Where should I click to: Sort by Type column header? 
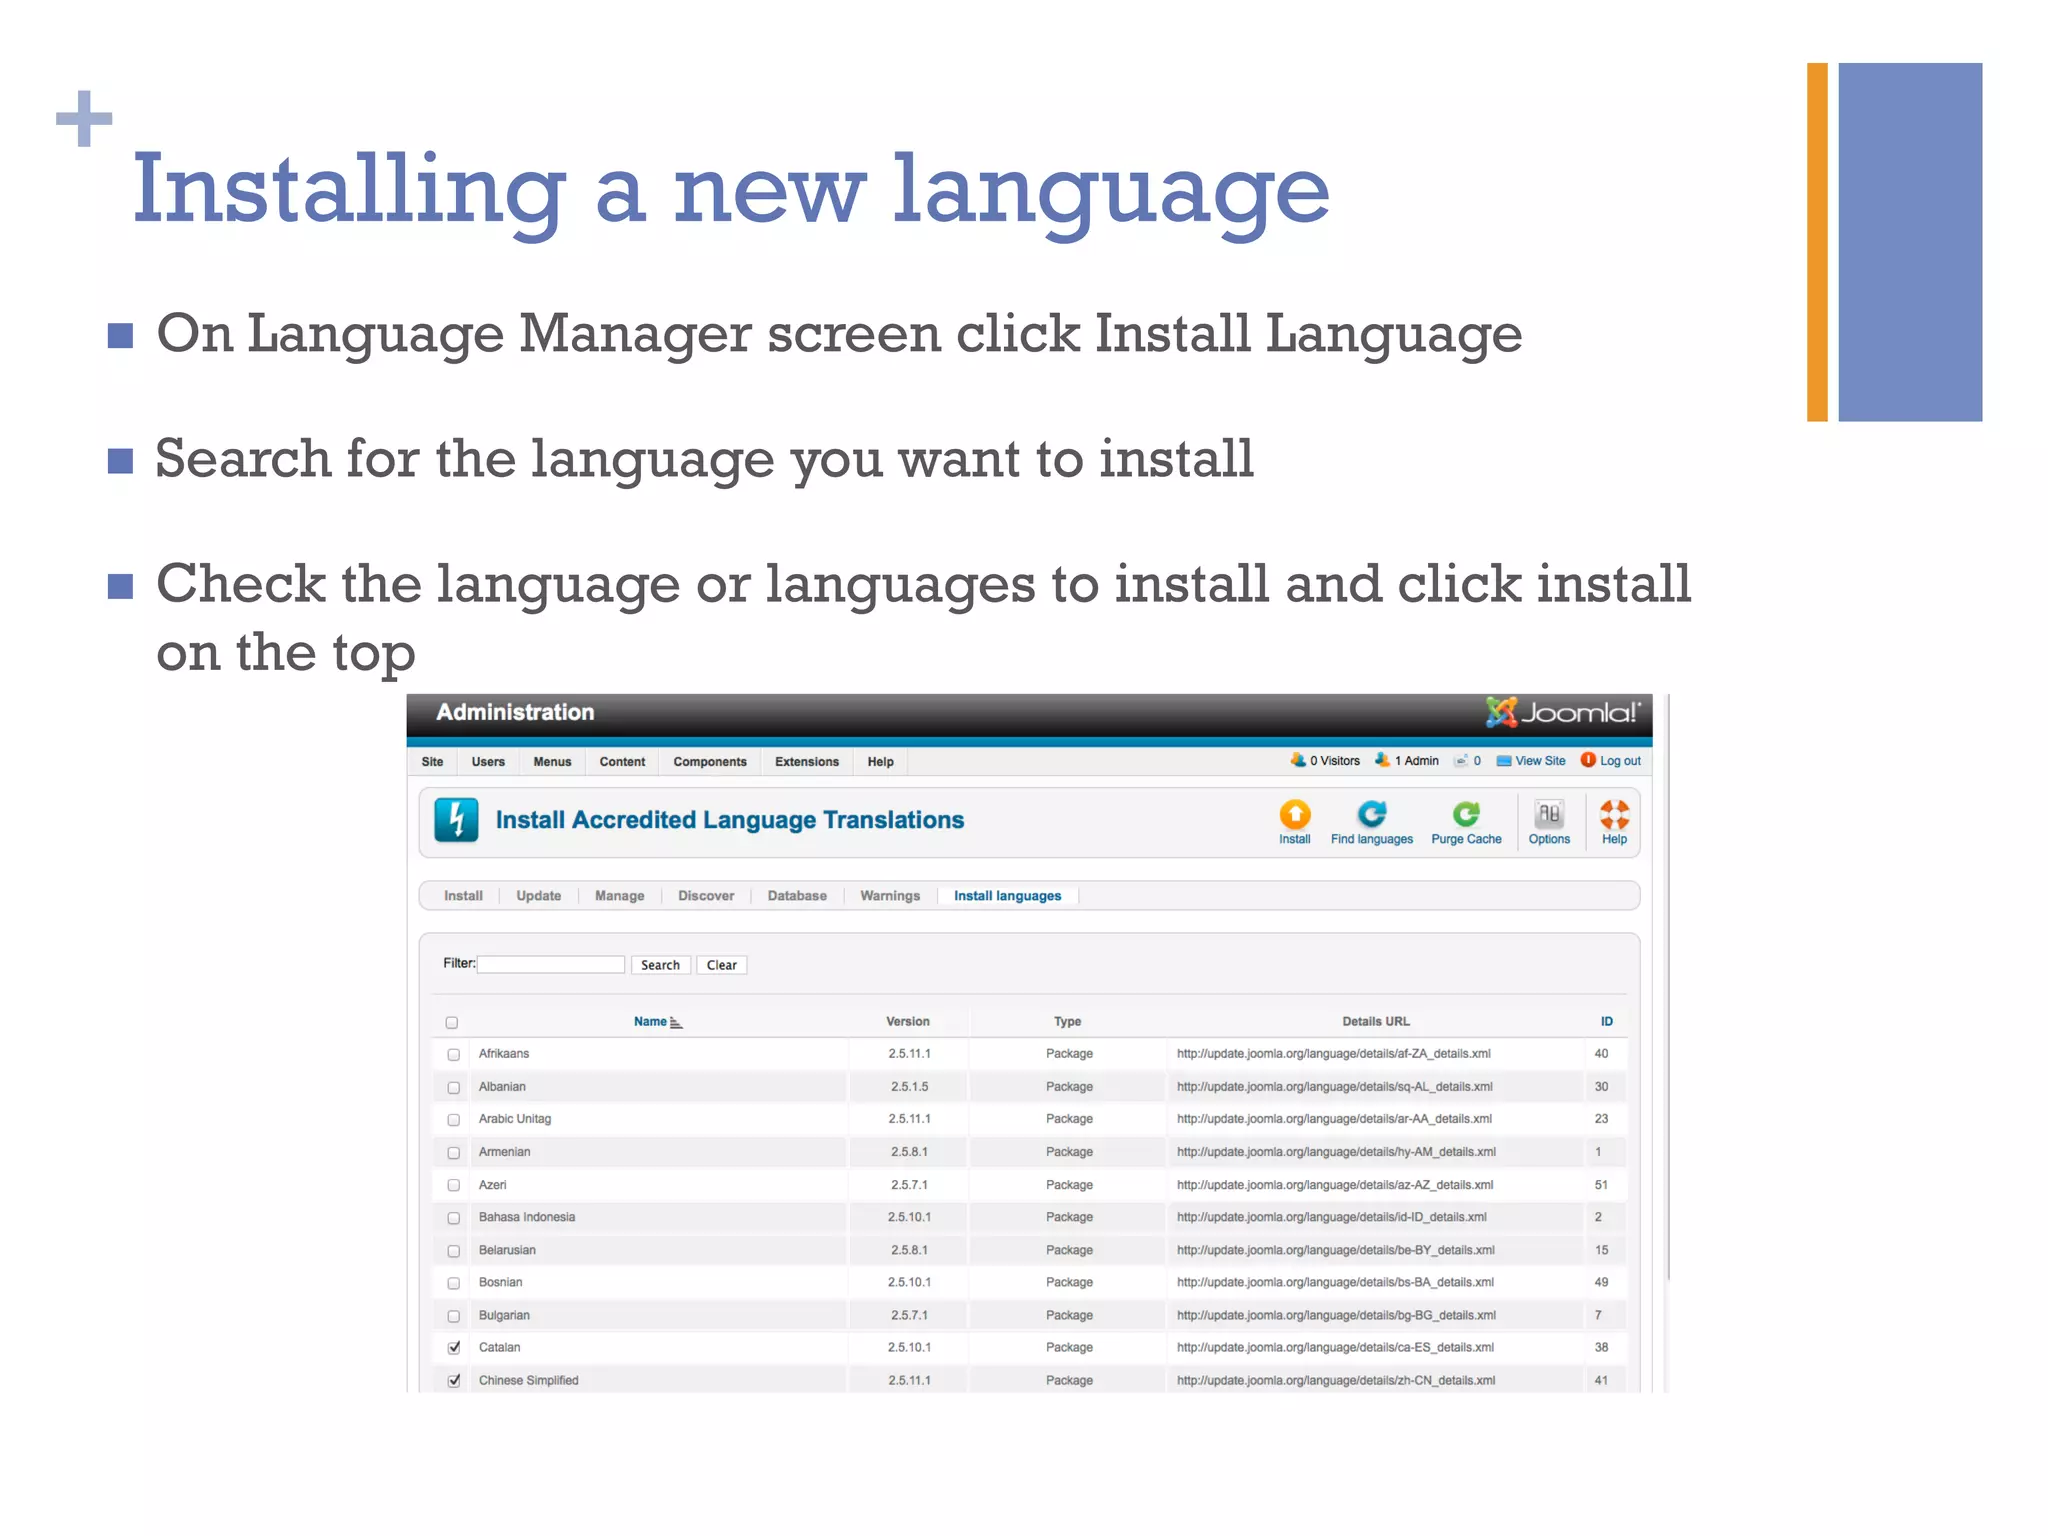[x=1067, y=1022]
